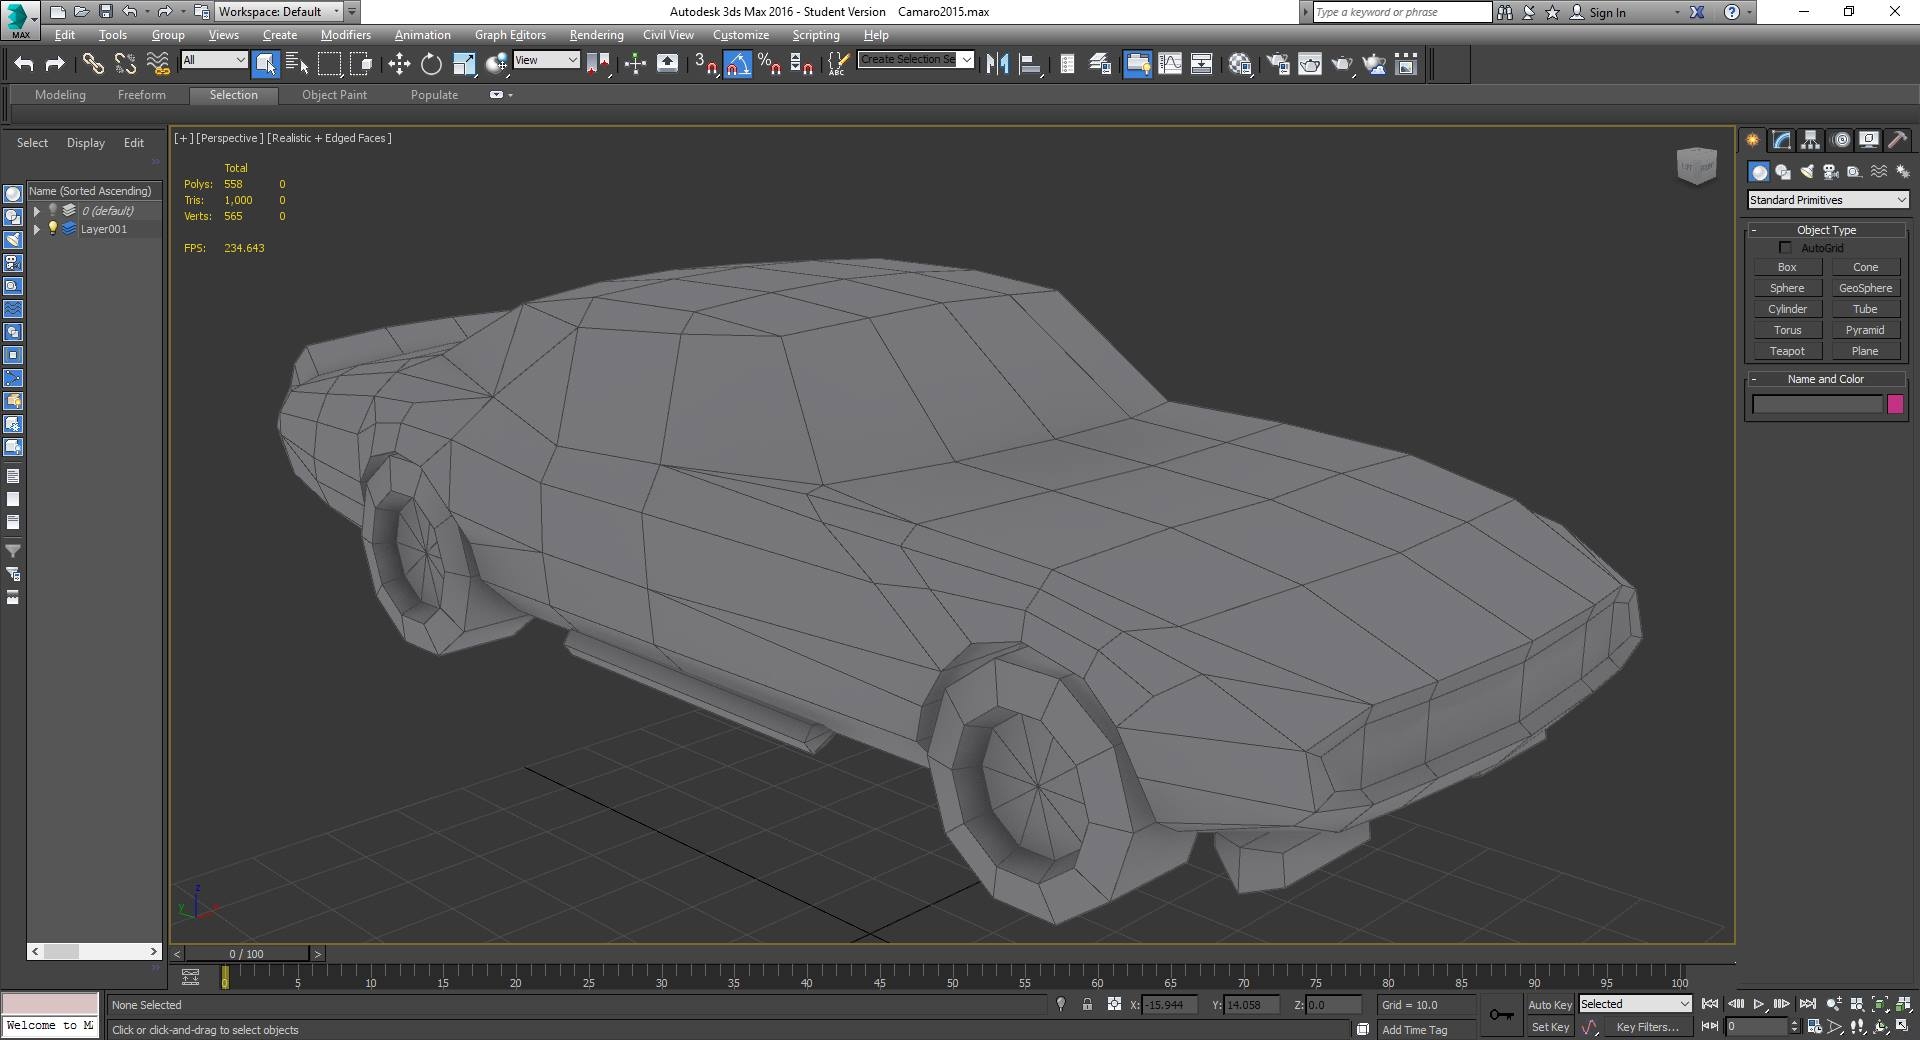
Task: Open the Select by Name dialog
Action: 297,64
